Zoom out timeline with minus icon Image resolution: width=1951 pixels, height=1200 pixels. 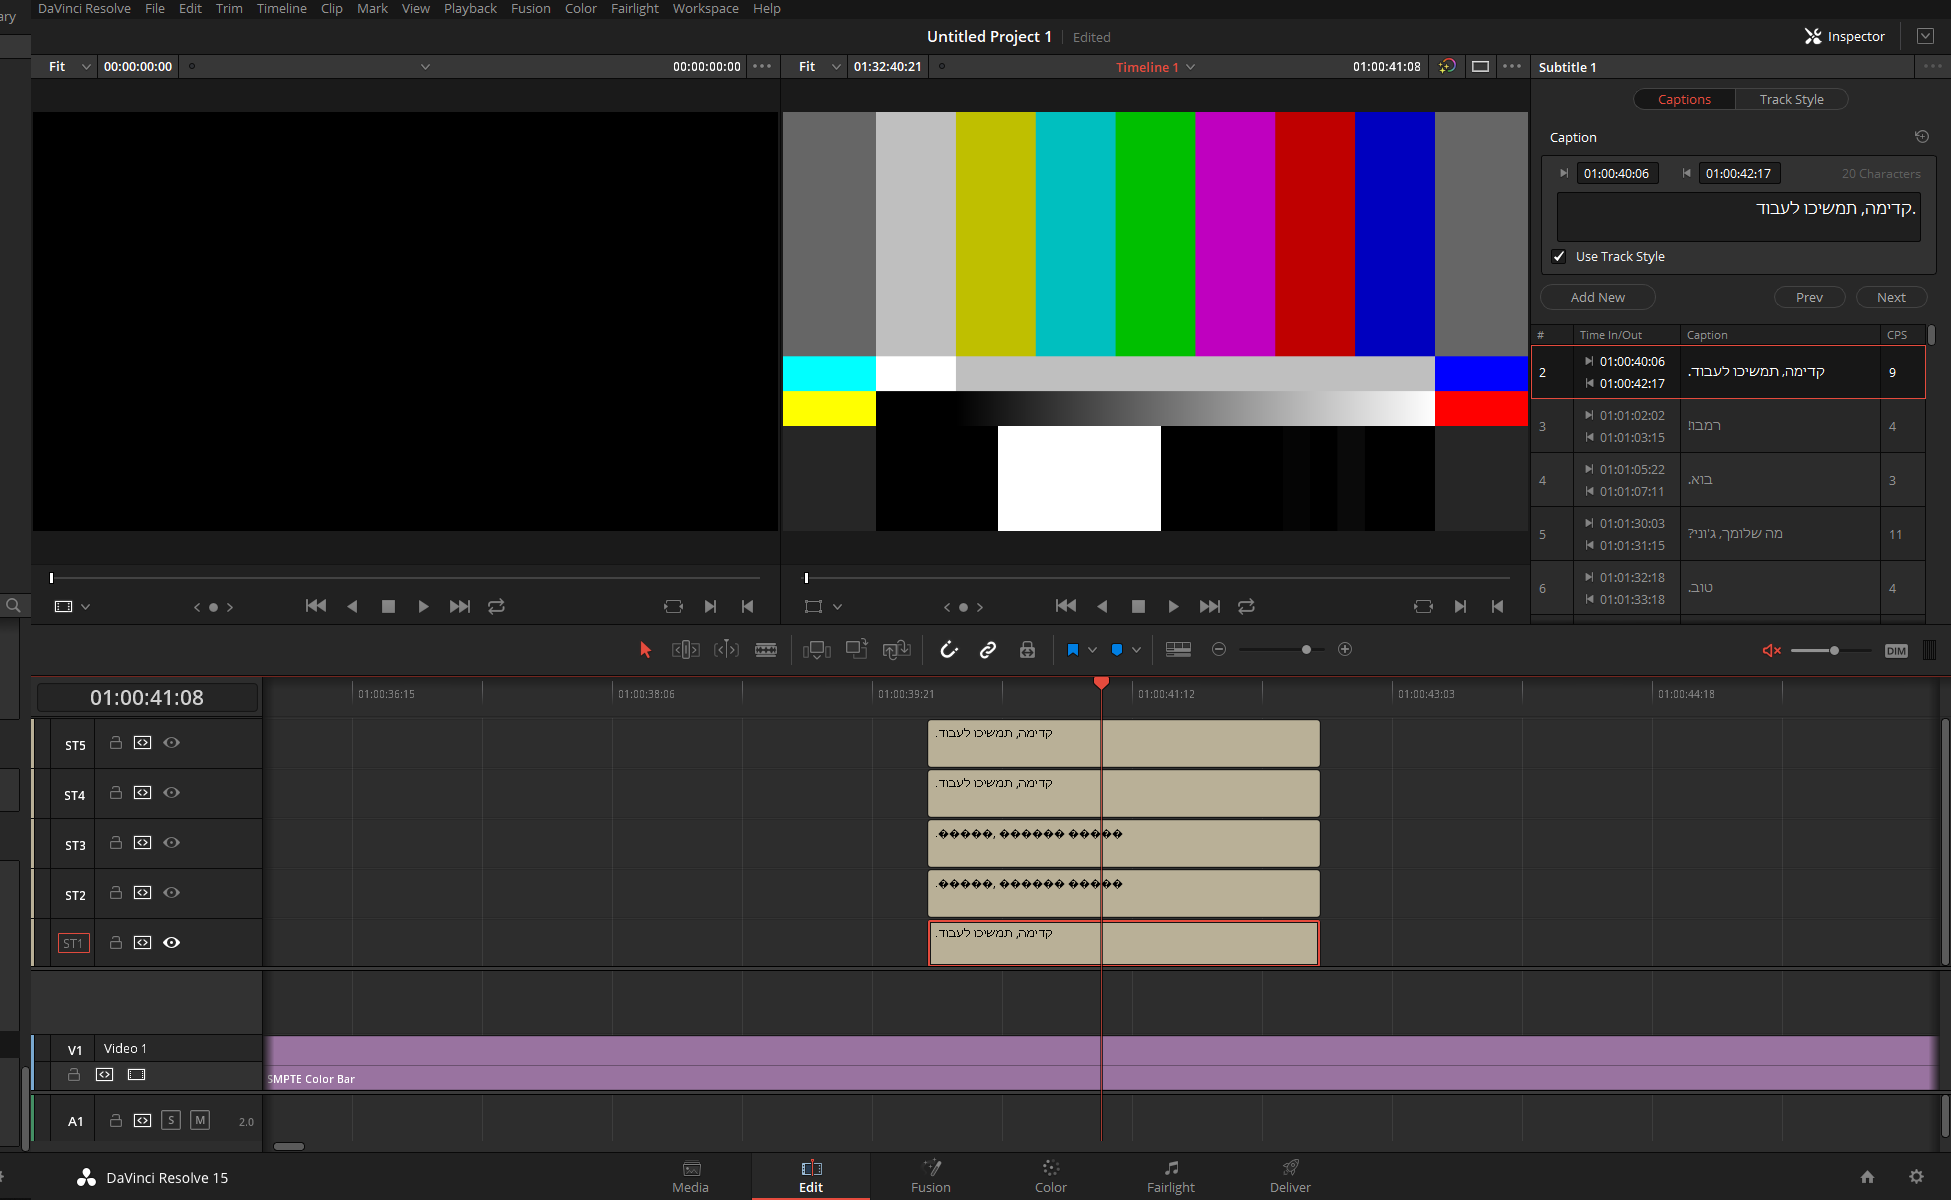click(x=1219, y=650)
